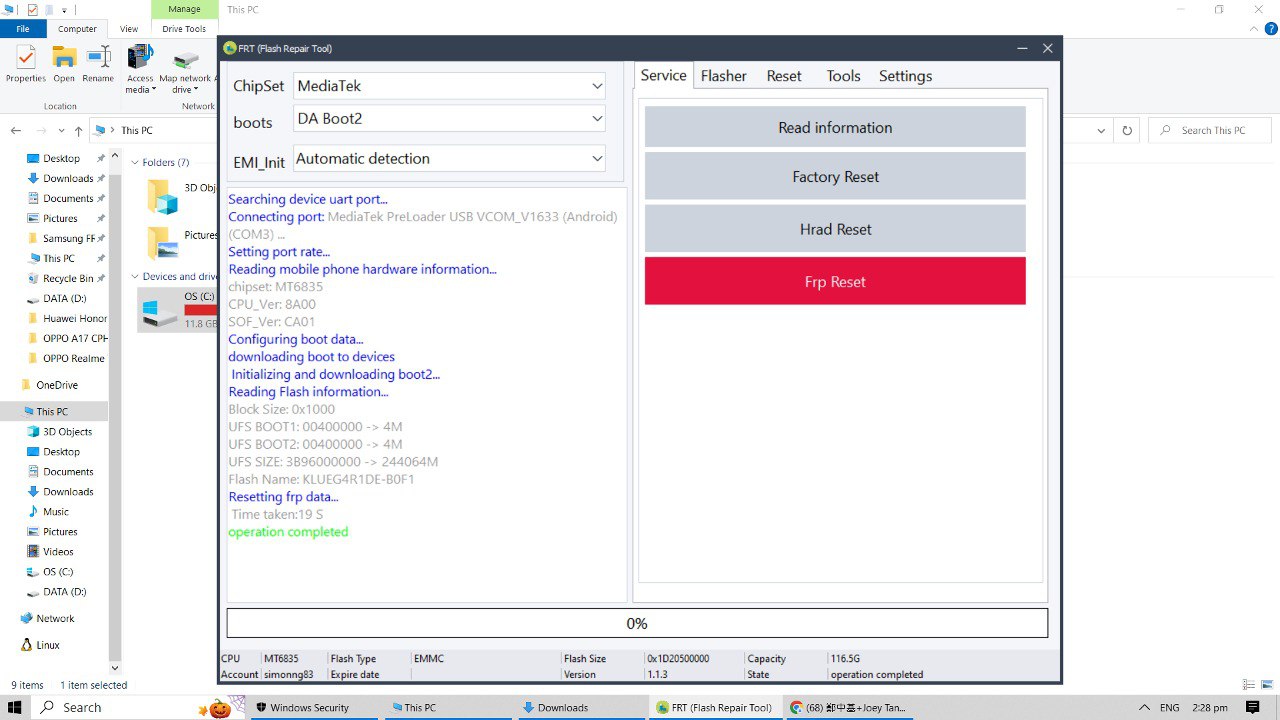Screen dimensions: 1280x720
Task: Open the Windows Start button
Action: pos(15,707)
